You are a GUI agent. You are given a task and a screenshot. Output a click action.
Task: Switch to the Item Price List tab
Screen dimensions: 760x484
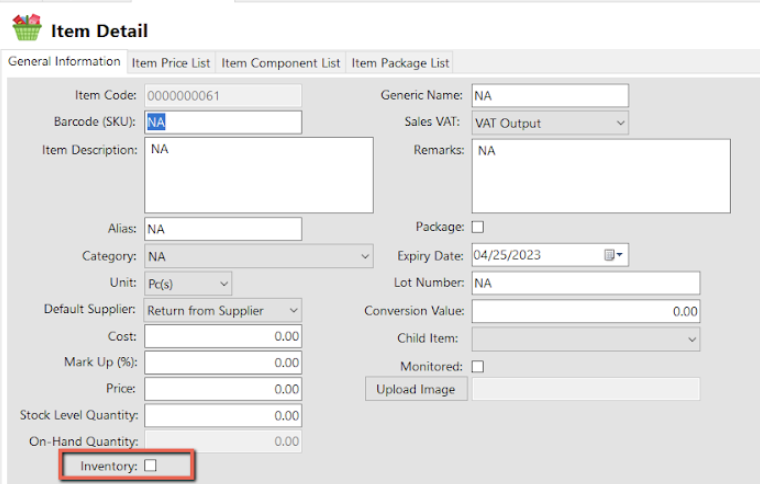coord(171,63)
